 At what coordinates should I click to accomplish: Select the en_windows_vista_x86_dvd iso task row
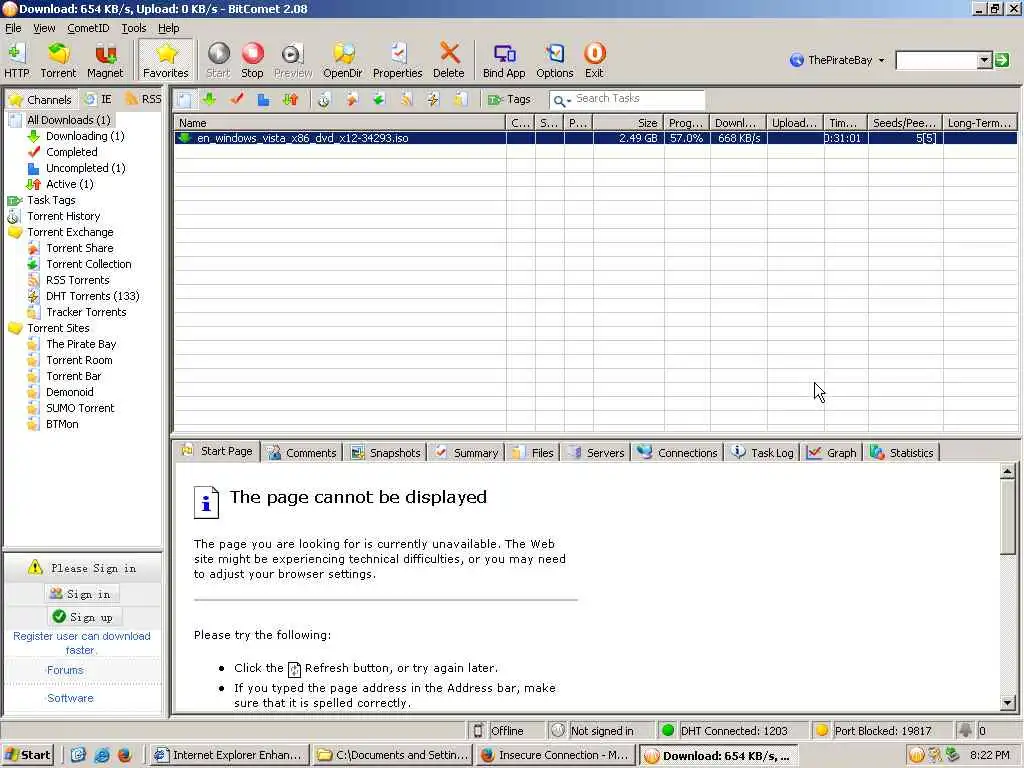tap(595, 138)
